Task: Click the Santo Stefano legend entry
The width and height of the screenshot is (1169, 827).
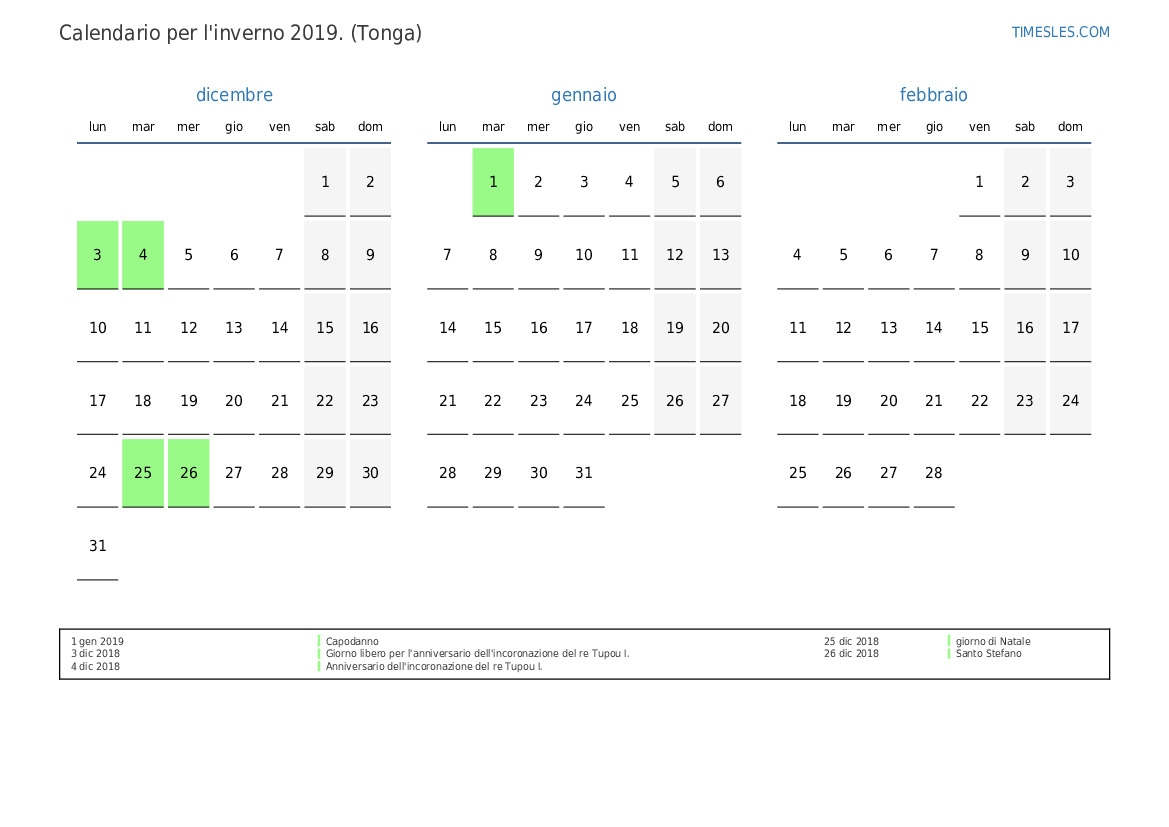Action: 988,654
